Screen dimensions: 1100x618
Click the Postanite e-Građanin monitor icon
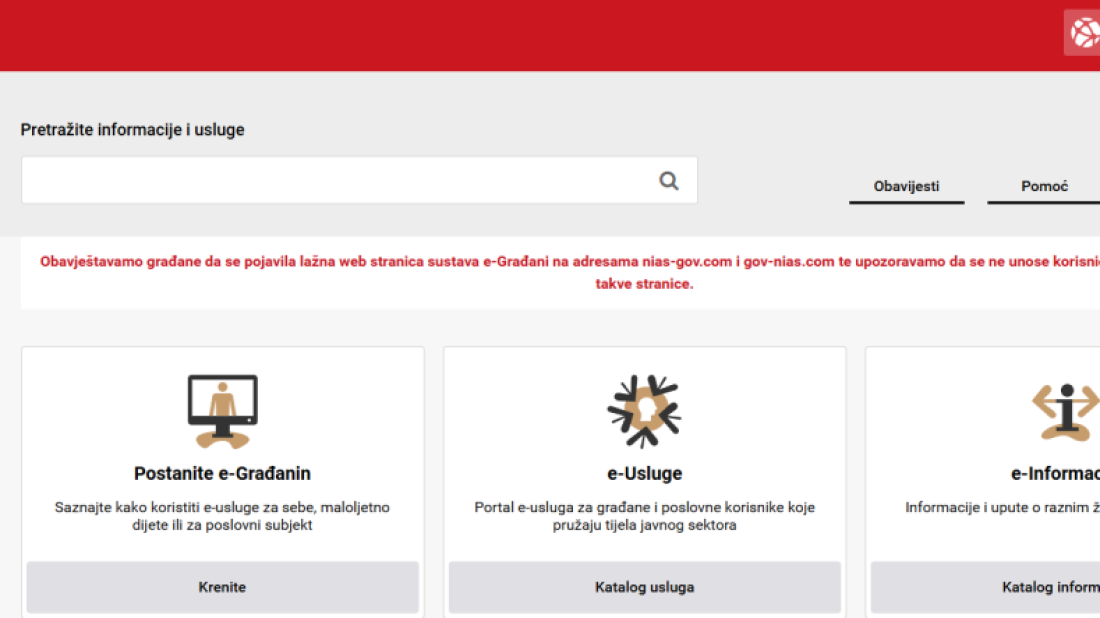click(222, 412)
